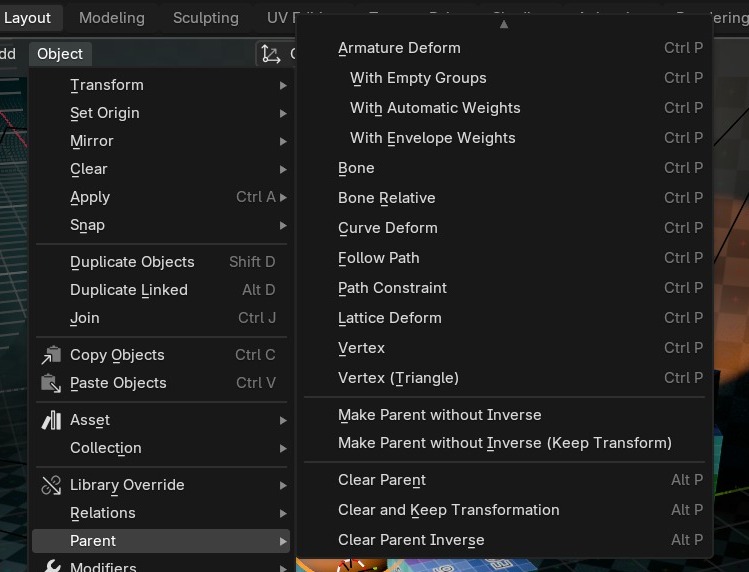The image size is (749, 572).
Task: Select Paste Objects entry
Action: coord(161,383)
